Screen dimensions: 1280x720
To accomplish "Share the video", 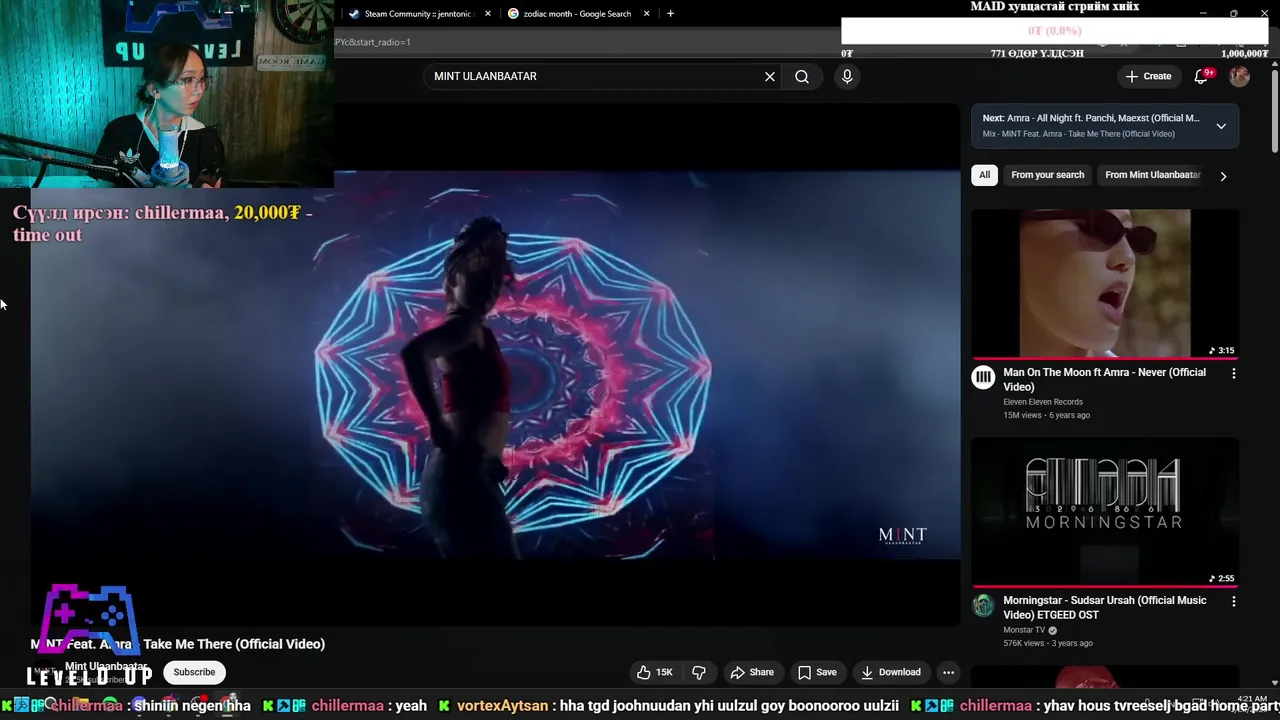I will pos(752,672).
